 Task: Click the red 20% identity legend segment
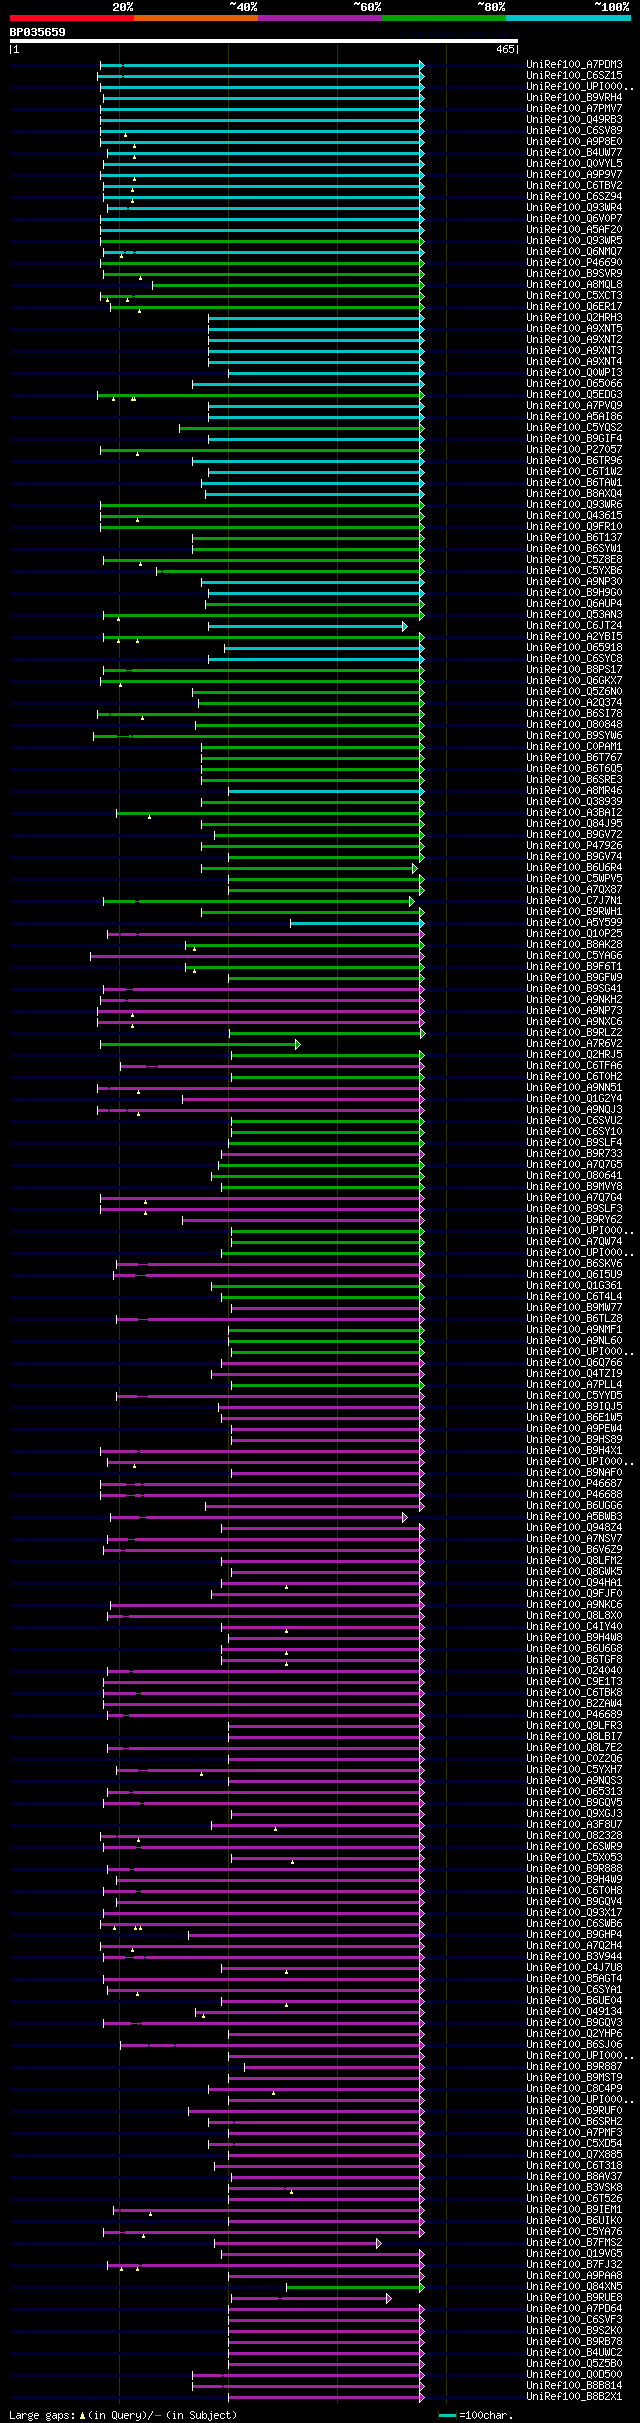[72, 18]
